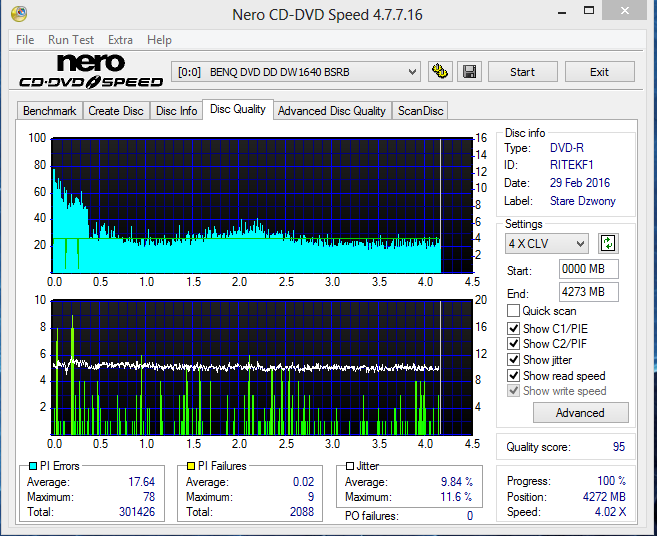
Task: Click the Start button
Action: [522, 72]
